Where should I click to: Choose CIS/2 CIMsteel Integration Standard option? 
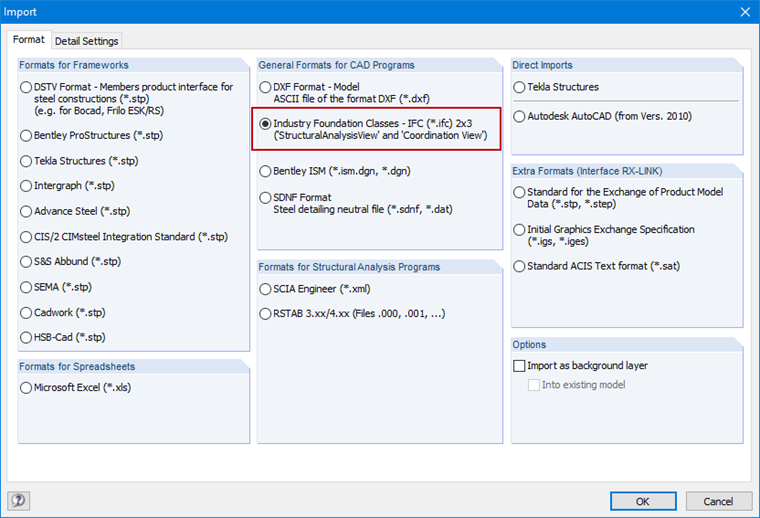coord(27,237)
